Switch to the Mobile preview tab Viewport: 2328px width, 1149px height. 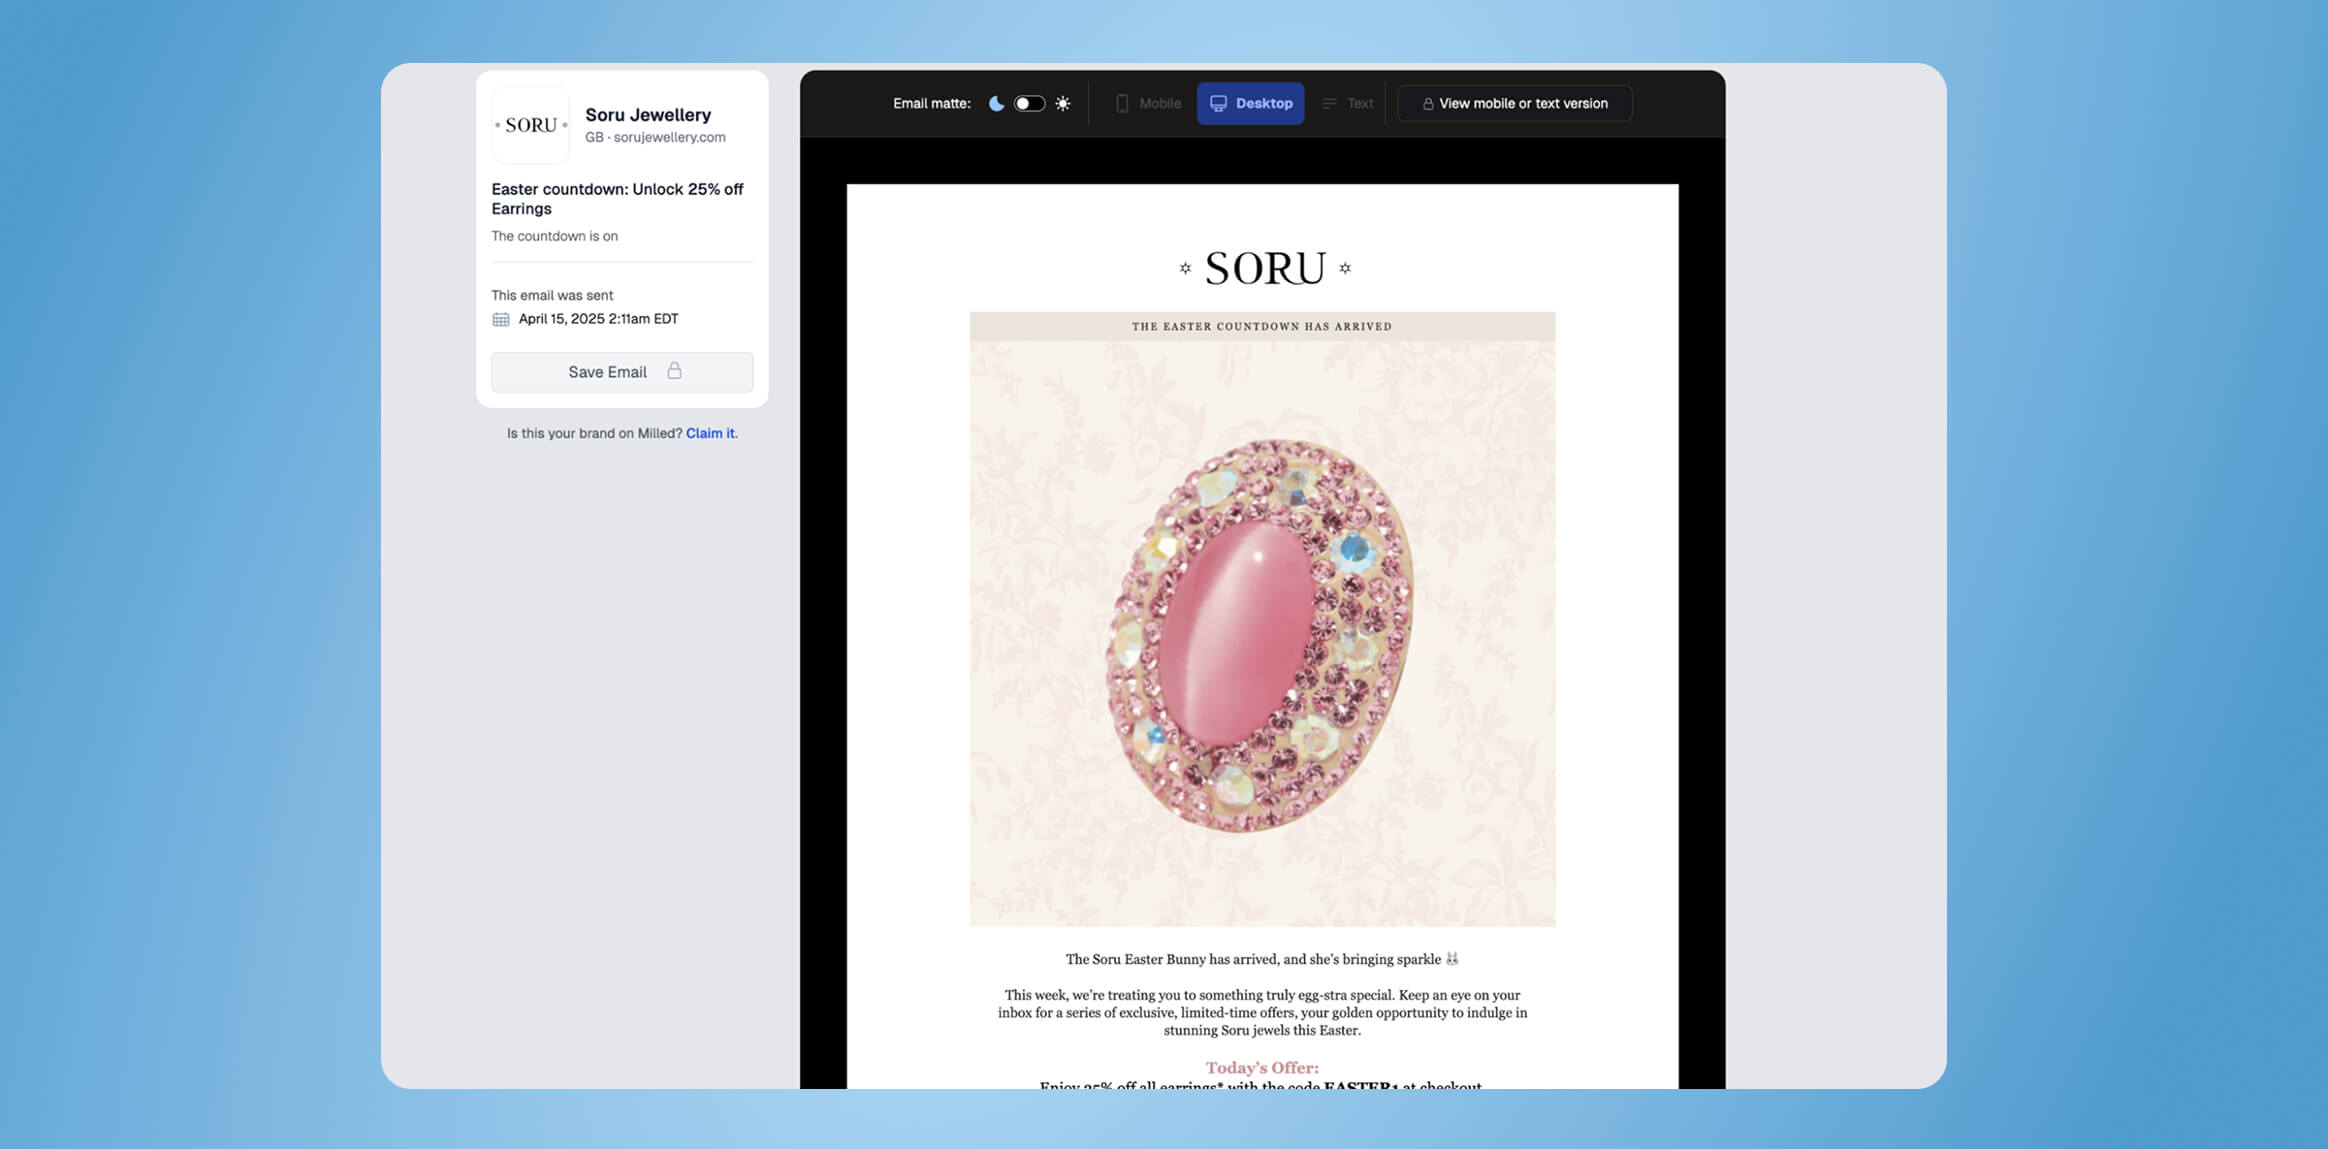pyautogui.click(x=1148, y=103)
